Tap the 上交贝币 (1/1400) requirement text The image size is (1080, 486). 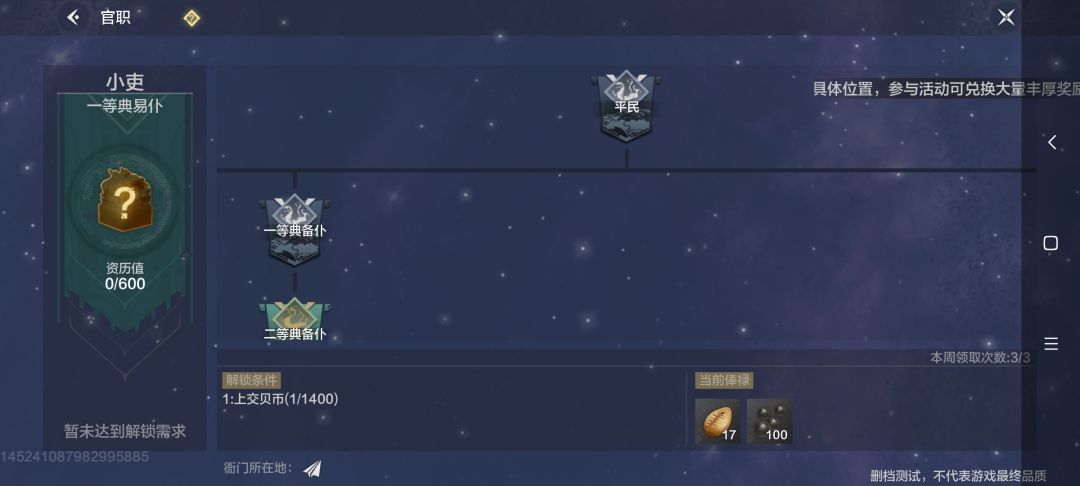280,399
